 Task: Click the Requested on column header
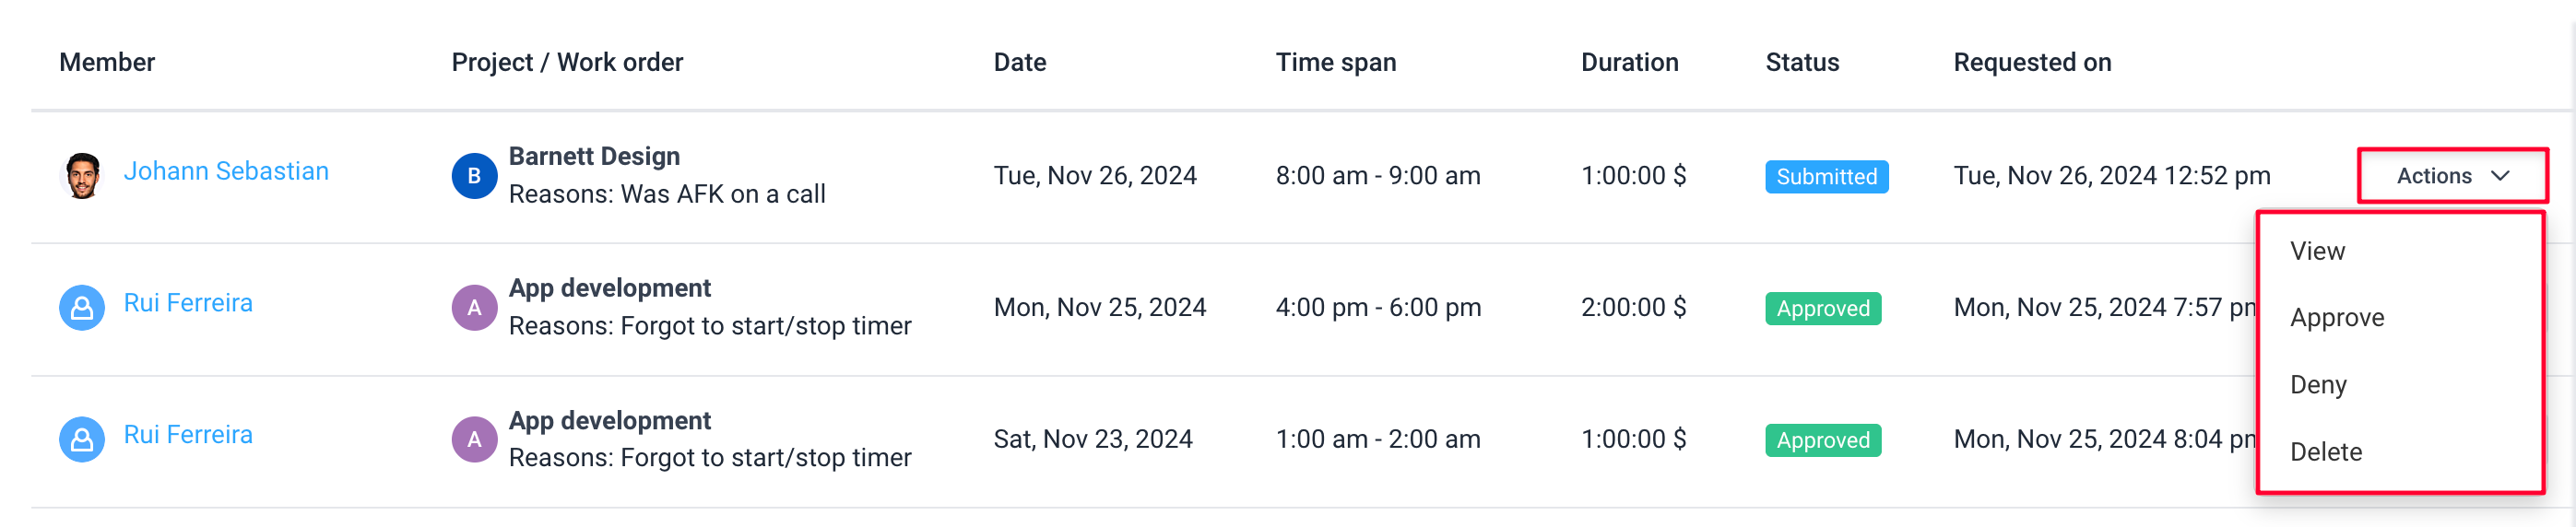(x=2032, y=62)
